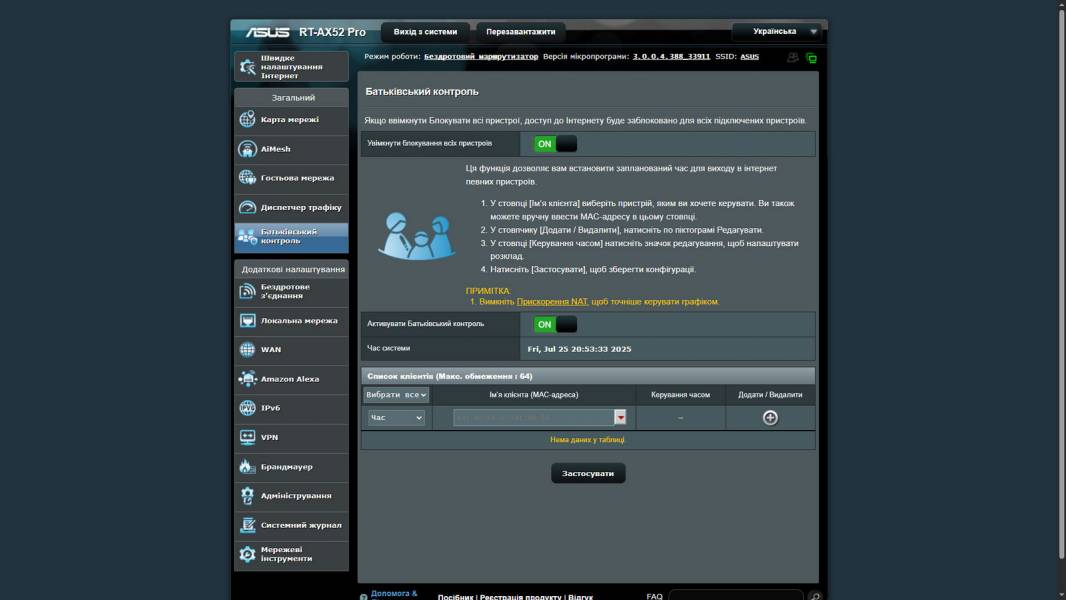Click the Застосувати apply button

tap(588, 473)
